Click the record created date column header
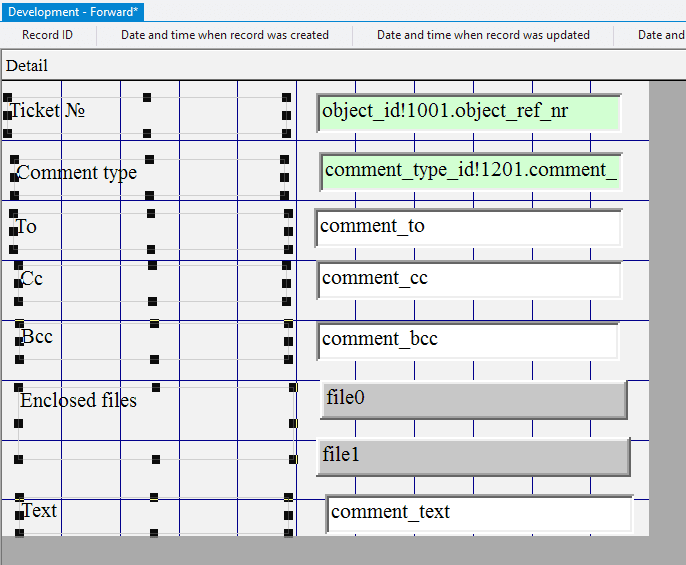Viewport: 686px width, 565px height. (225, 35)
